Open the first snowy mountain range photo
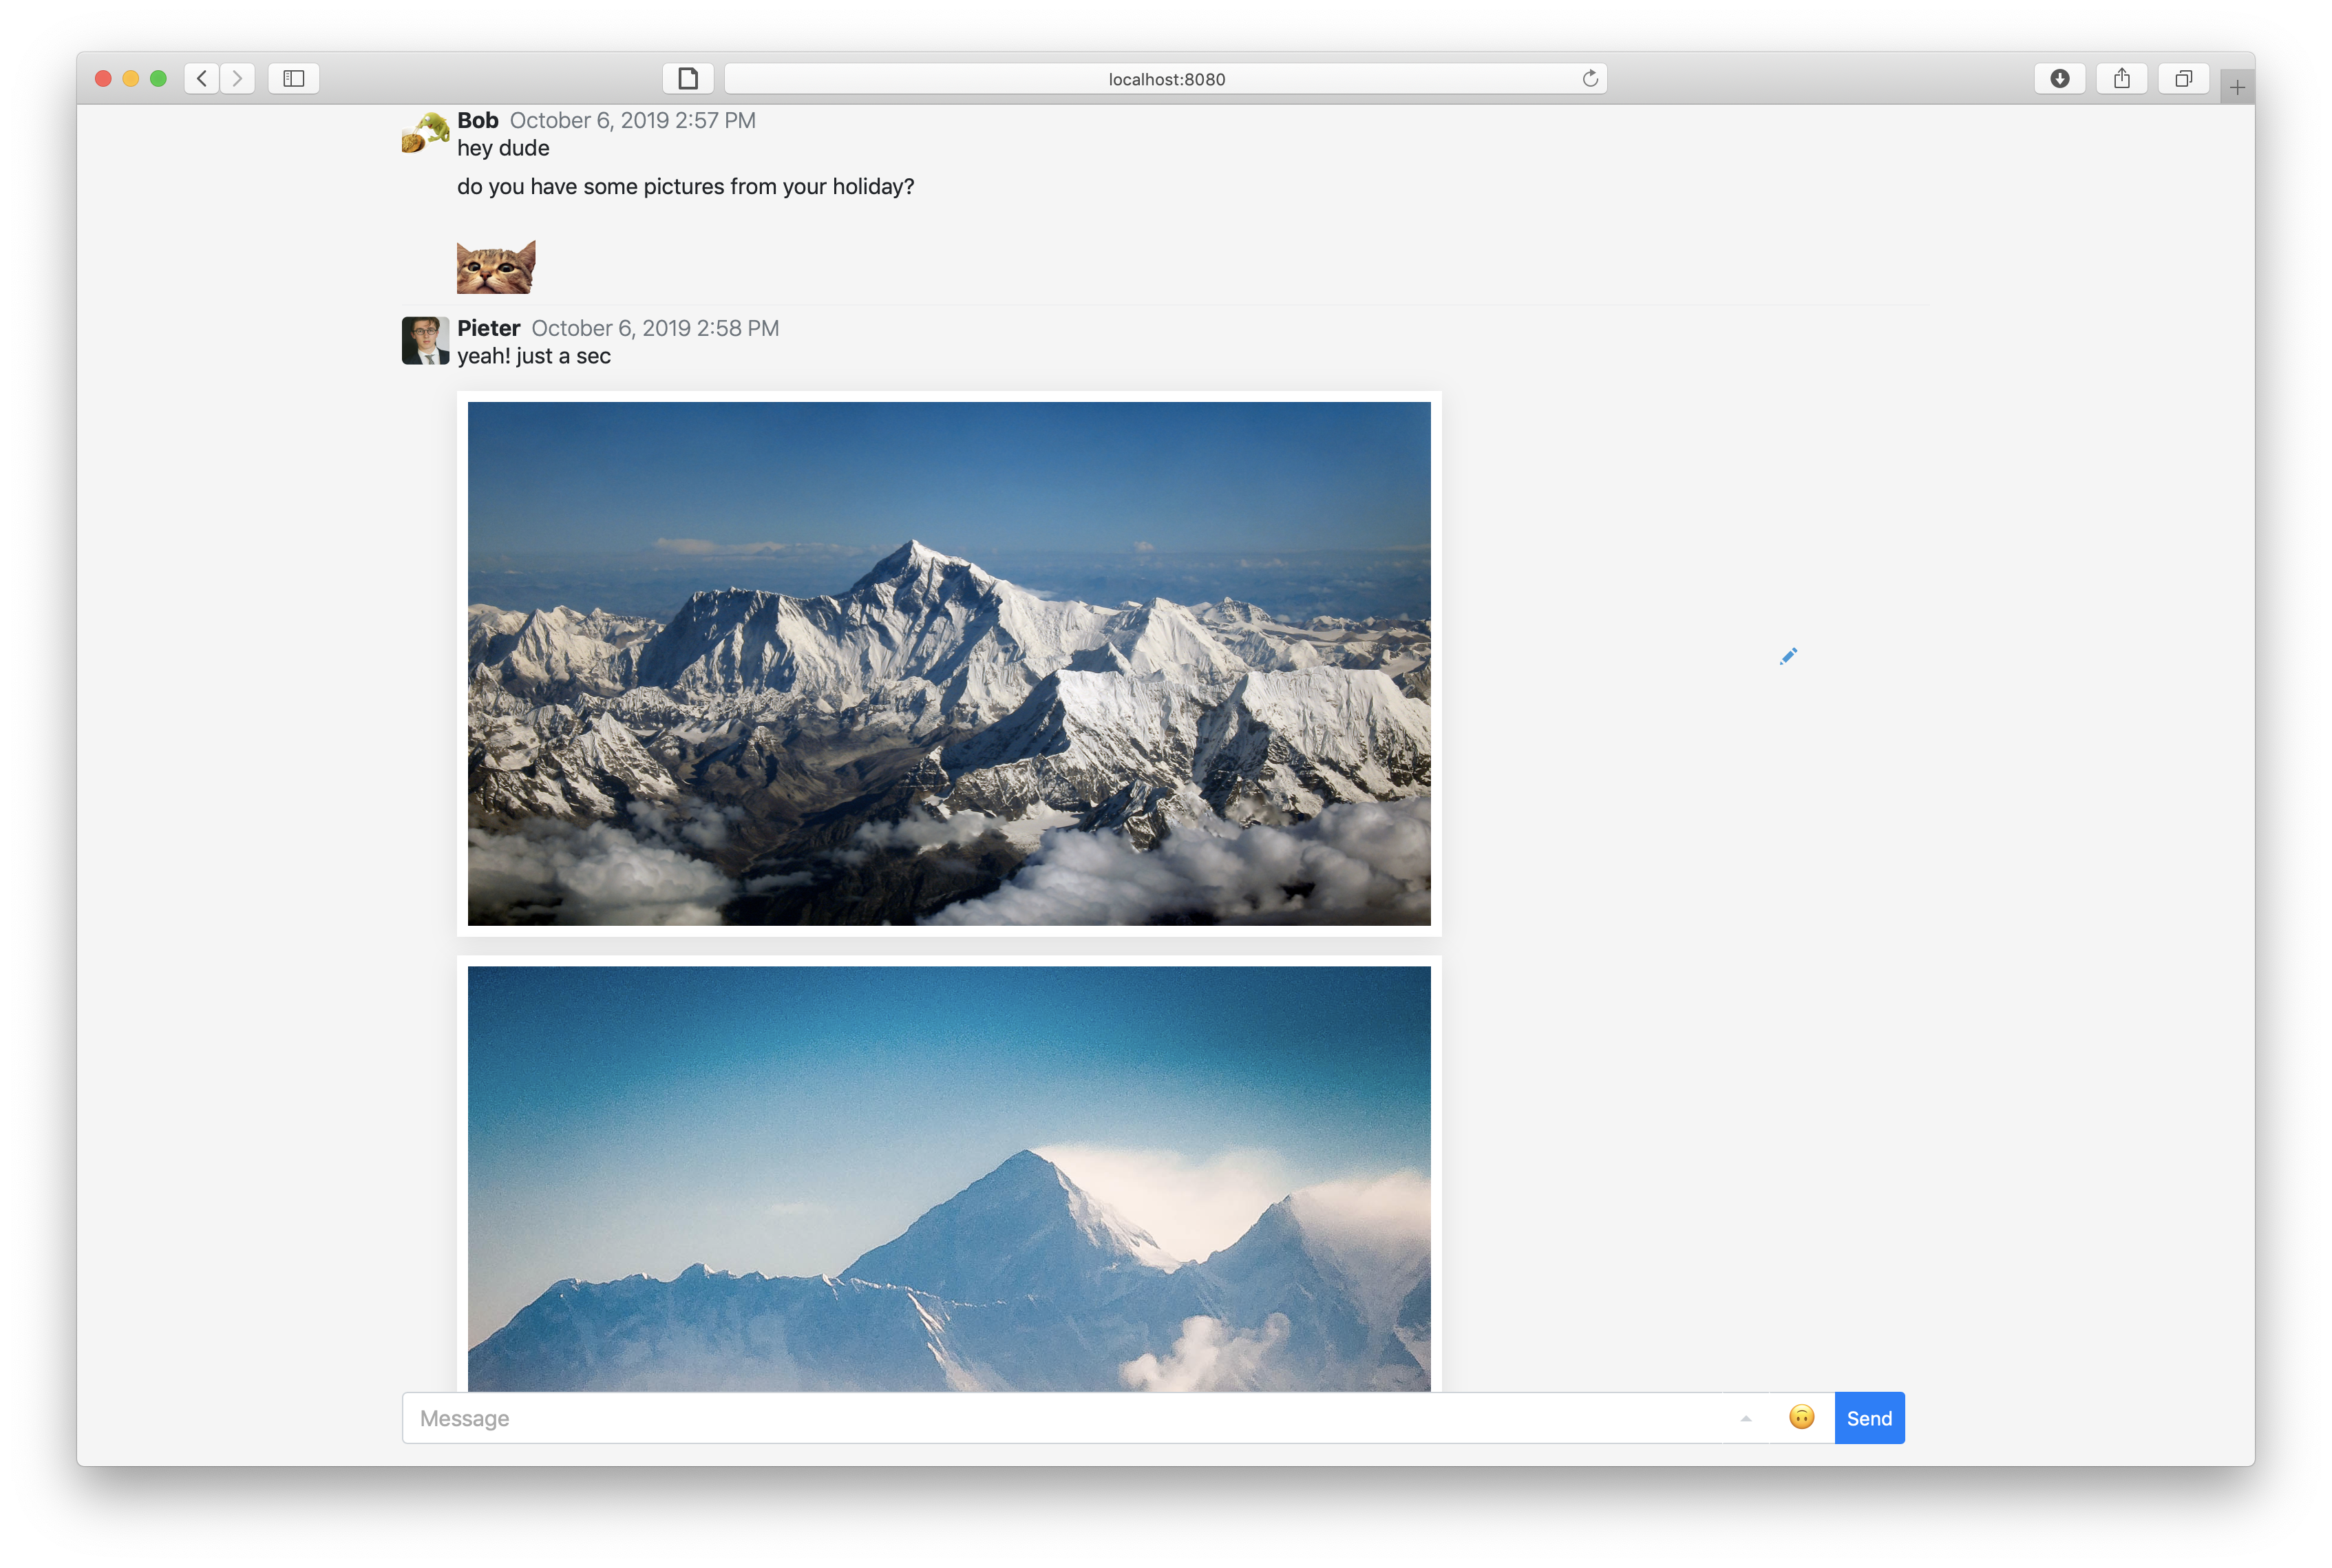This screenshot has height=1568, width=2332. [948, 663]
